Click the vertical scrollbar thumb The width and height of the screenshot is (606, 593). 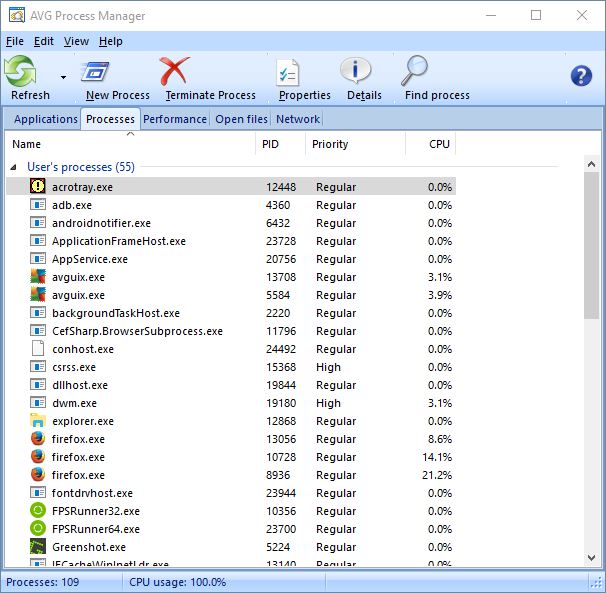(x=591, y=245)
